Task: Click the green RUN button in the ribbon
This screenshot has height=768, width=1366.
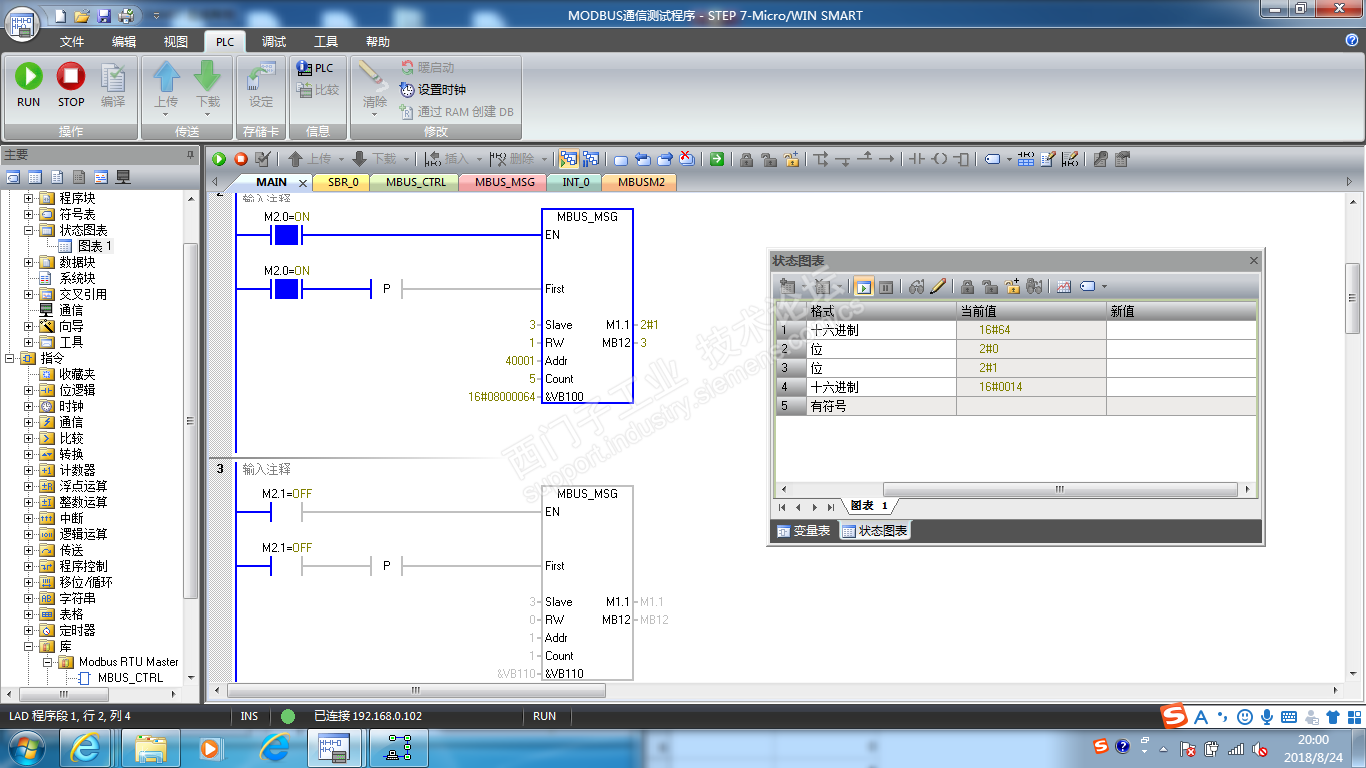Action: pyautogui.click(x=28, y=84)
